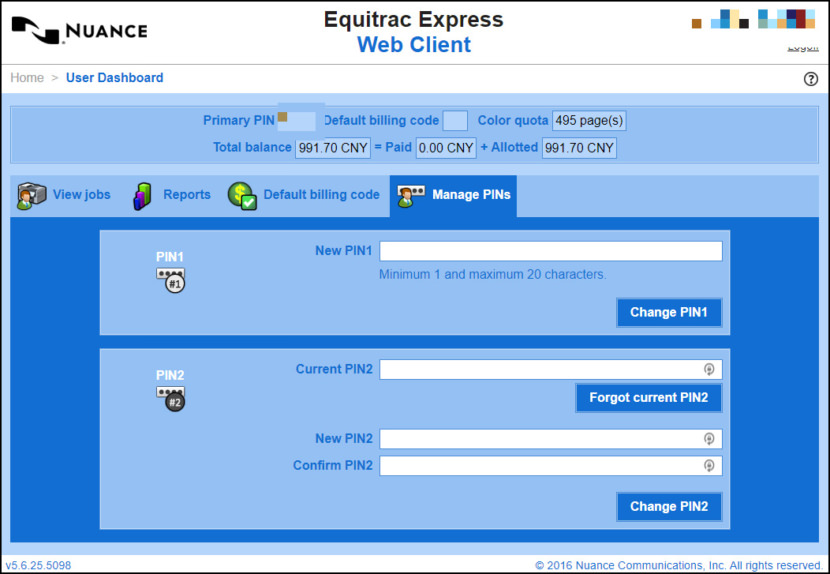Screen dimensions: 830x574
Task: Click the PIN2 #2 keypad icon
Action: point(170,399)
